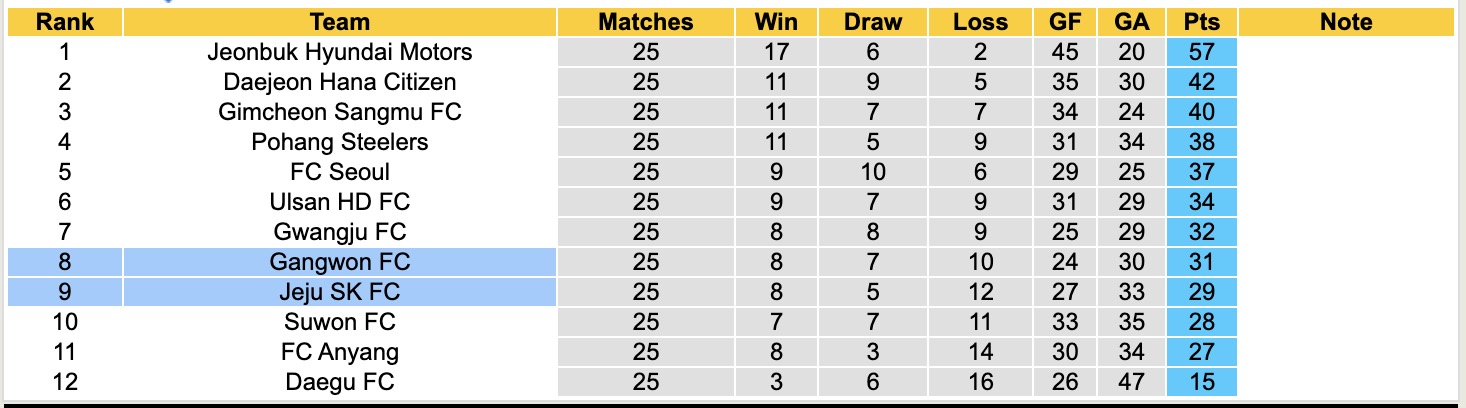Click the Loss column header
Image resolution: width=1466 pixels, height=408 pixels.
(980, 22)
